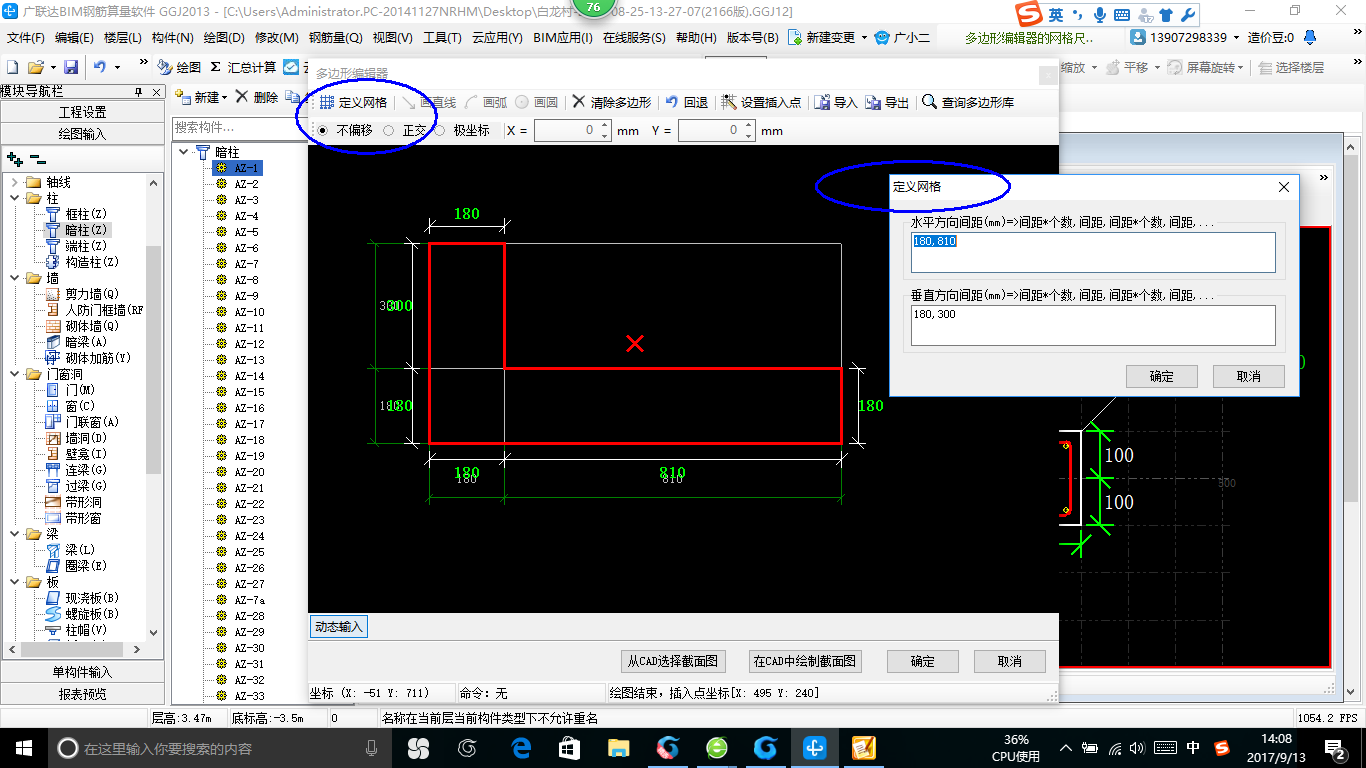
Task: Collapse the 门窗洞 tree folder
Action: 15,374
